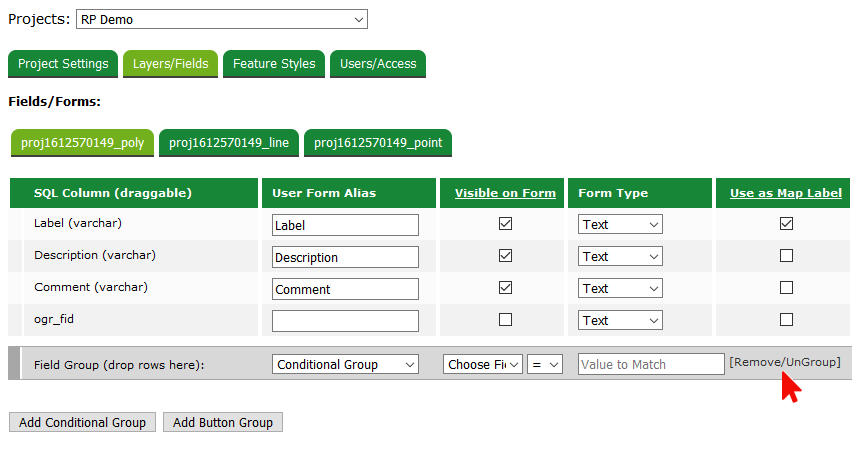
Task: Open the Feature Styles tab
Action: [x=274, y=64]
